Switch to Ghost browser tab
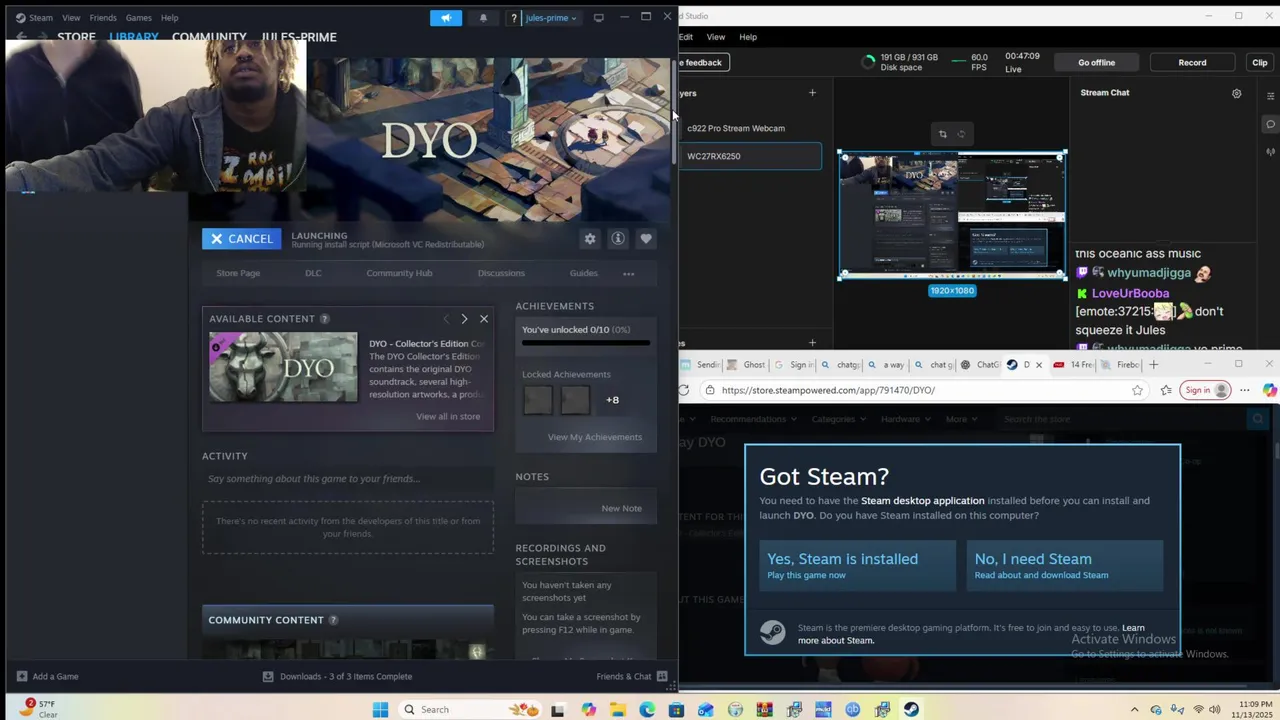Image resolution: width=1280 pixels, height=720 pixels. click(x=746, y=365)
